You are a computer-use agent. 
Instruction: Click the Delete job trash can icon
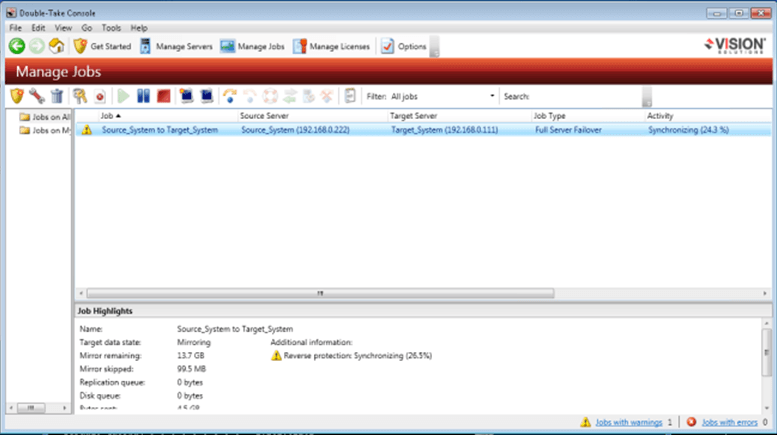56,96
